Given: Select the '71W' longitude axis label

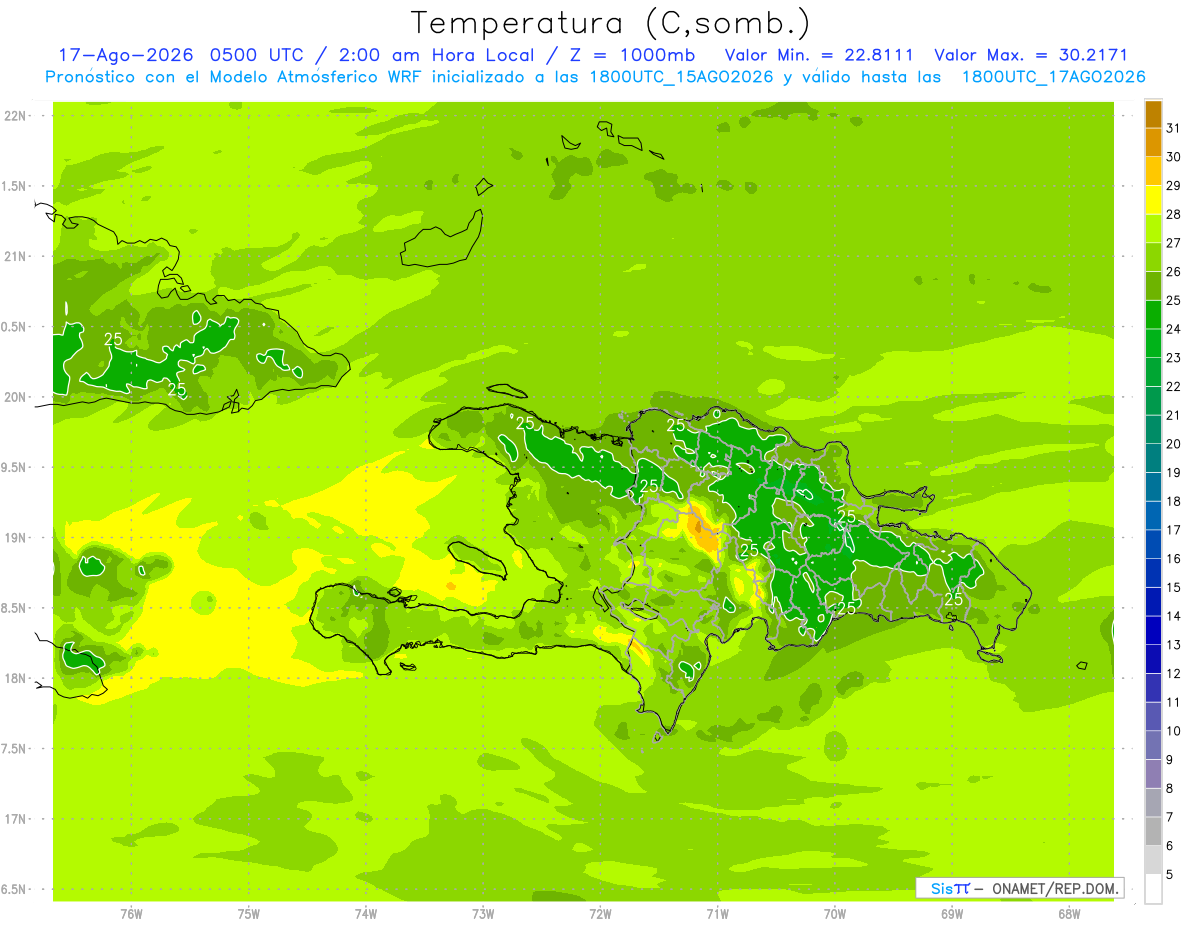Looking at the screenshot, I should [717, 913].
